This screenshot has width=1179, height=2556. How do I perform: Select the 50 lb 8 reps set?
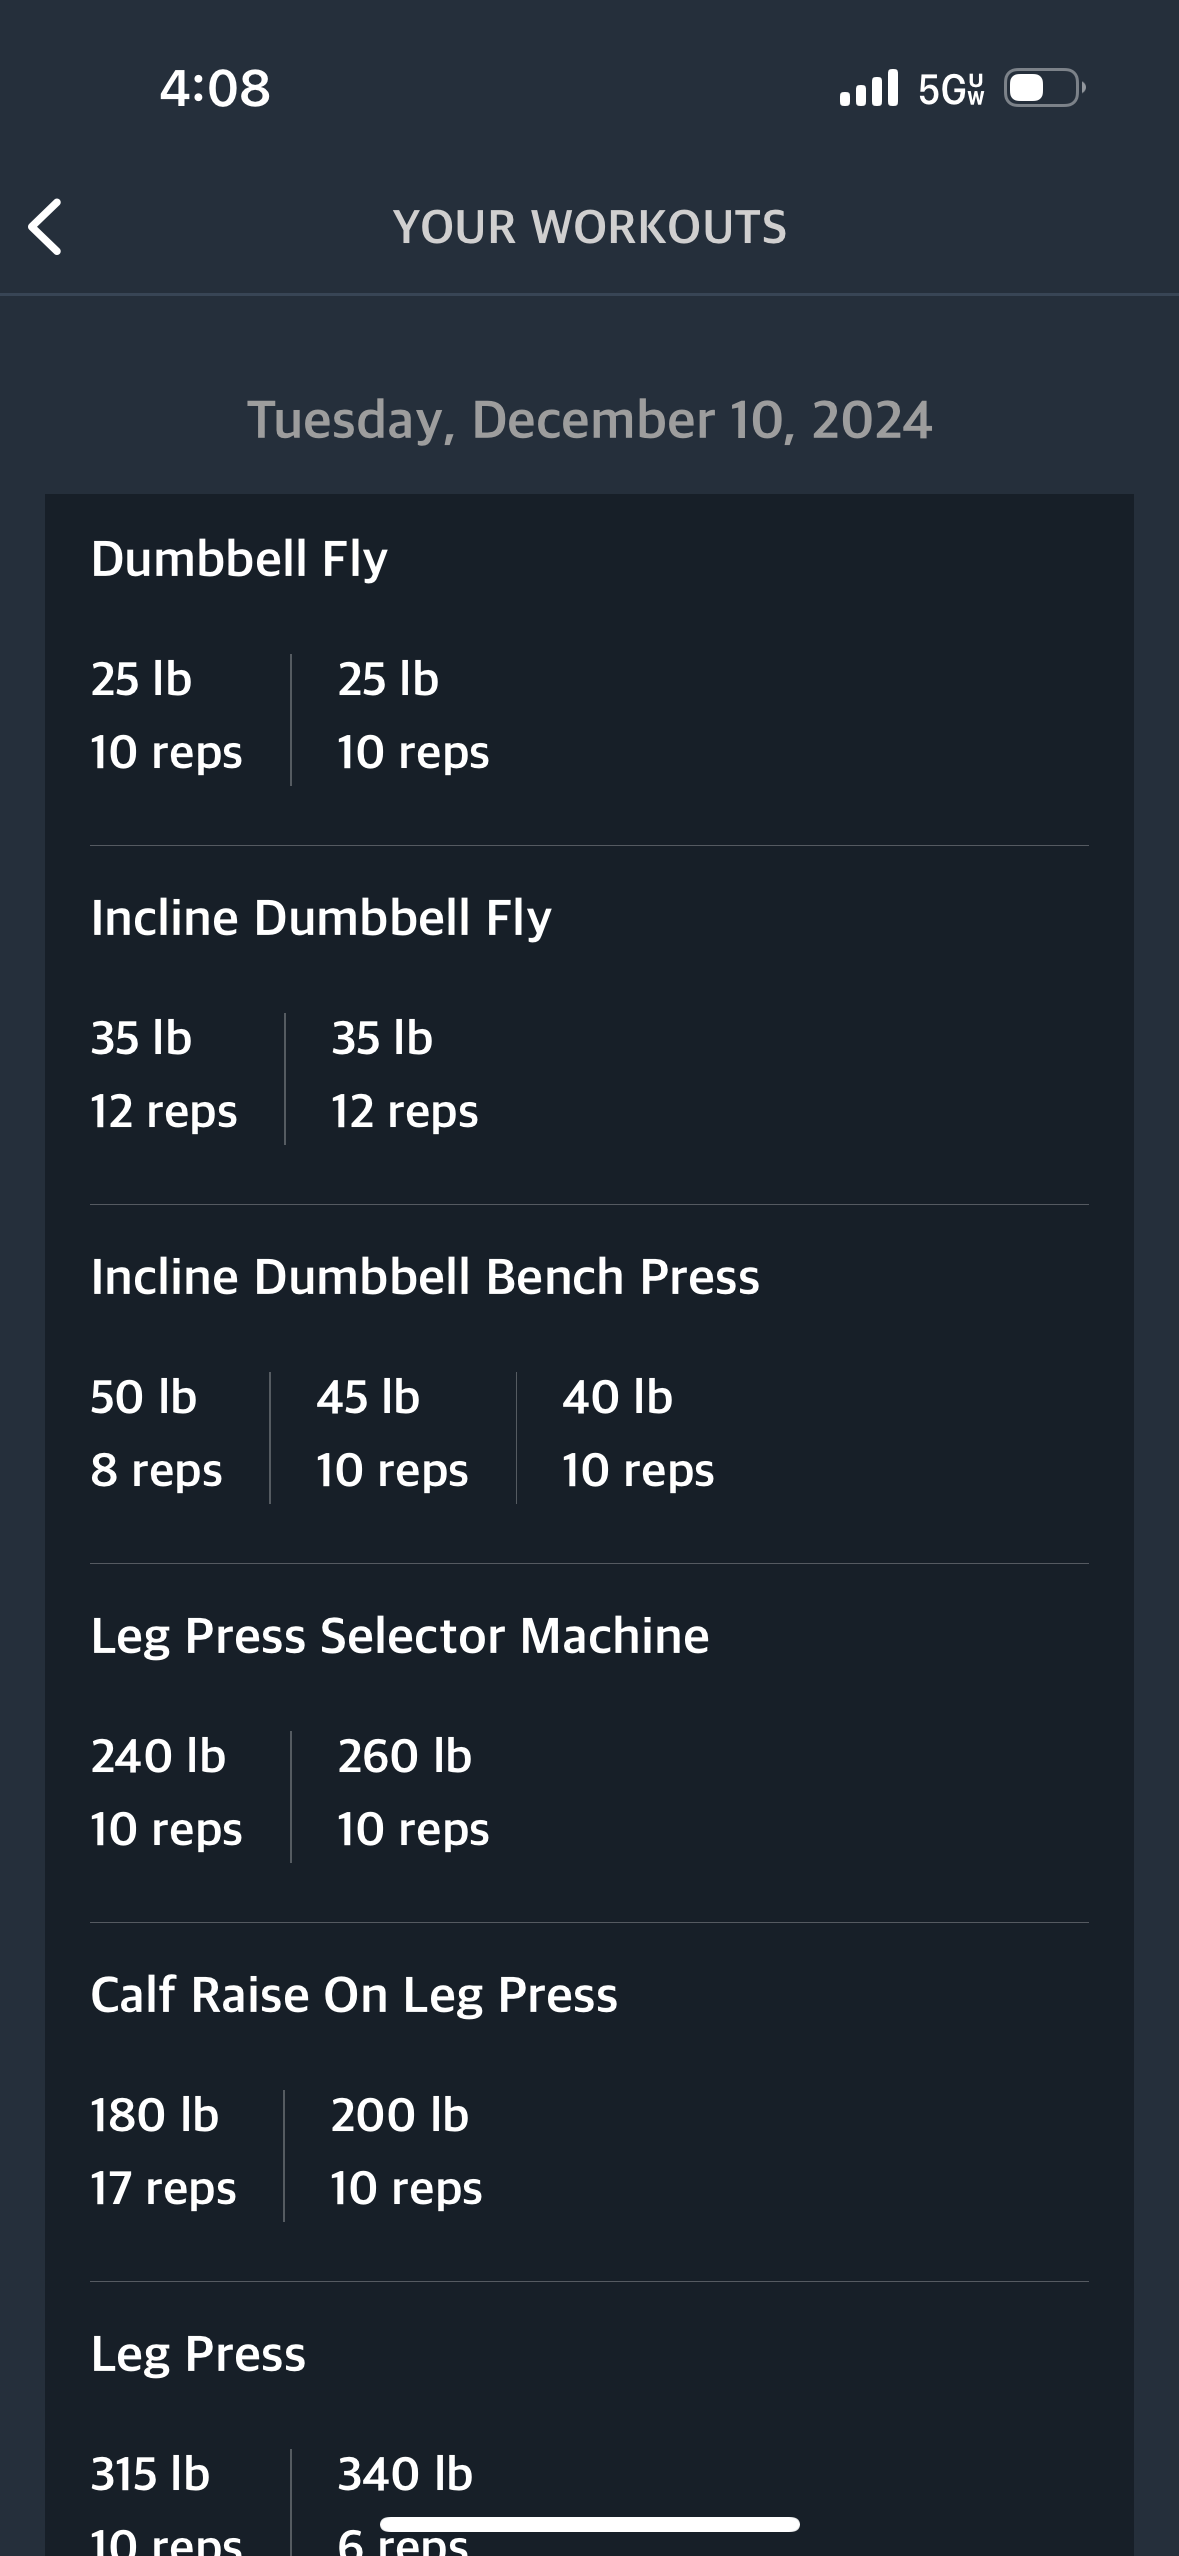[x=156, y=1434]
